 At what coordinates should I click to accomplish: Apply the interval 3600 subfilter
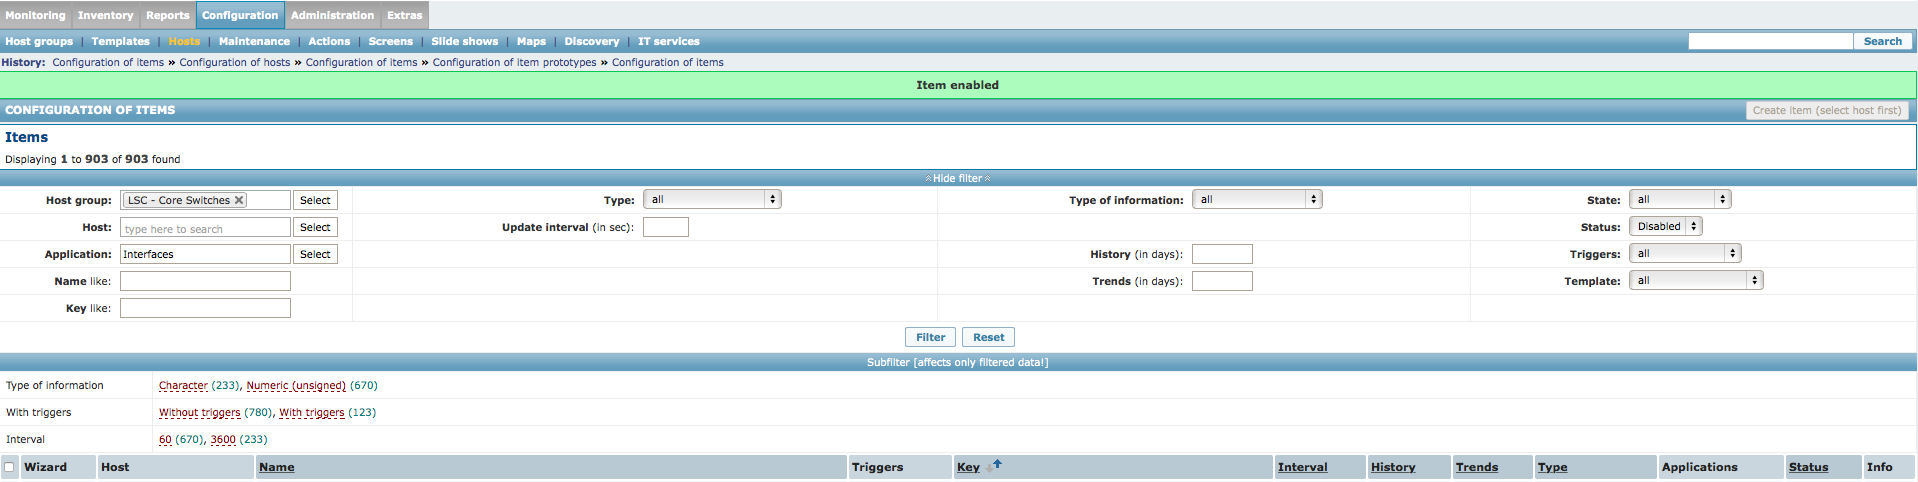pos(223,439)
